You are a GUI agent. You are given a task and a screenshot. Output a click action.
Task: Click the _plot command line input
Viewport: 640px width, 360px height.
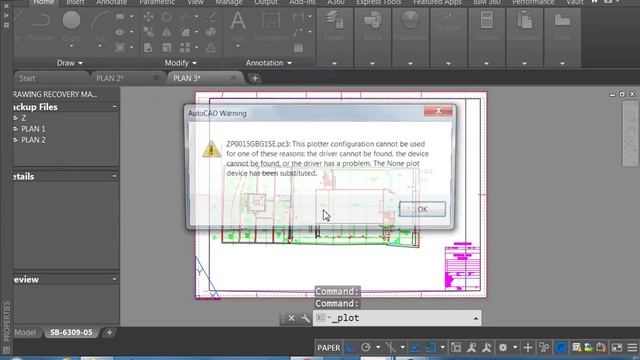(397, 318)
